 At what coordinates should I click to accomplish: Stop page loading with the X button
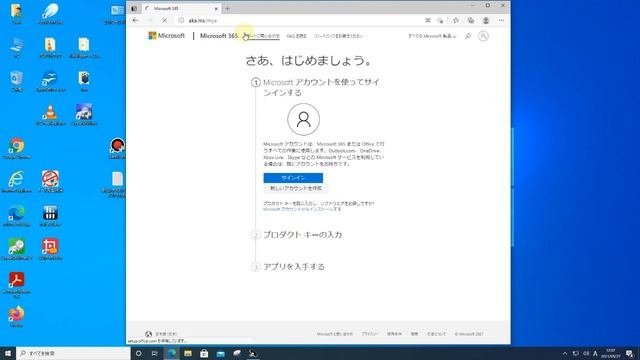pos(164,20)
